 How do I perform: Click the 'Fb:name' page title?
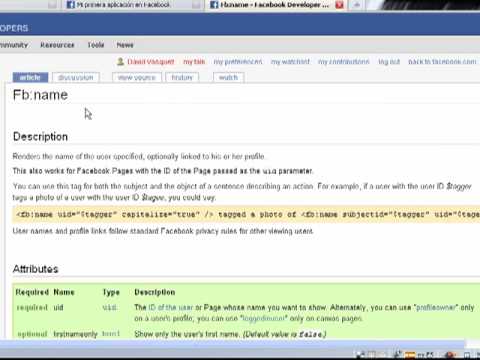click(x=40, y=95)
